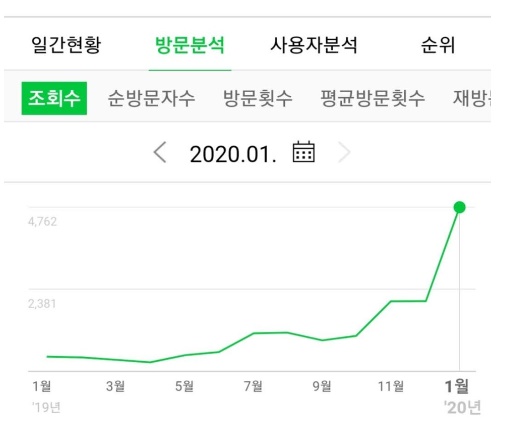The image size is (512, 429).
Task: Select the bold 1월 '20년 axis label
Action: coord(462,397)
